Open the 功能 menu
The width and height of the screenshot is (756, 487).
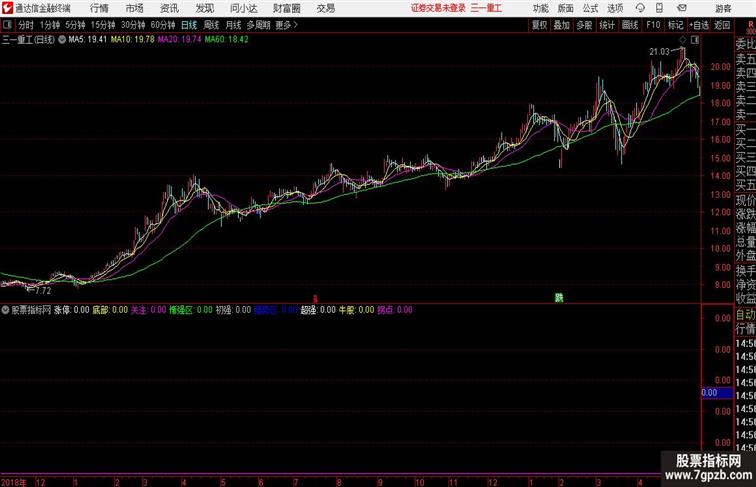(541, 8)
